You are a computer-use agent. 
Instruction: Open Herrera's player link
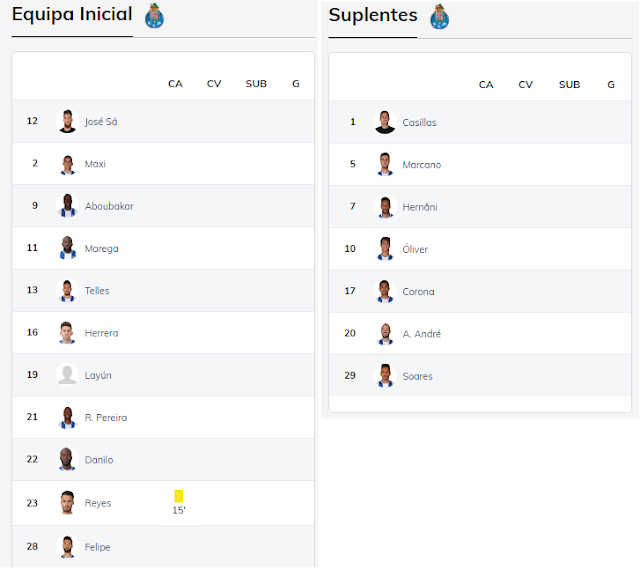coord(102,333)
